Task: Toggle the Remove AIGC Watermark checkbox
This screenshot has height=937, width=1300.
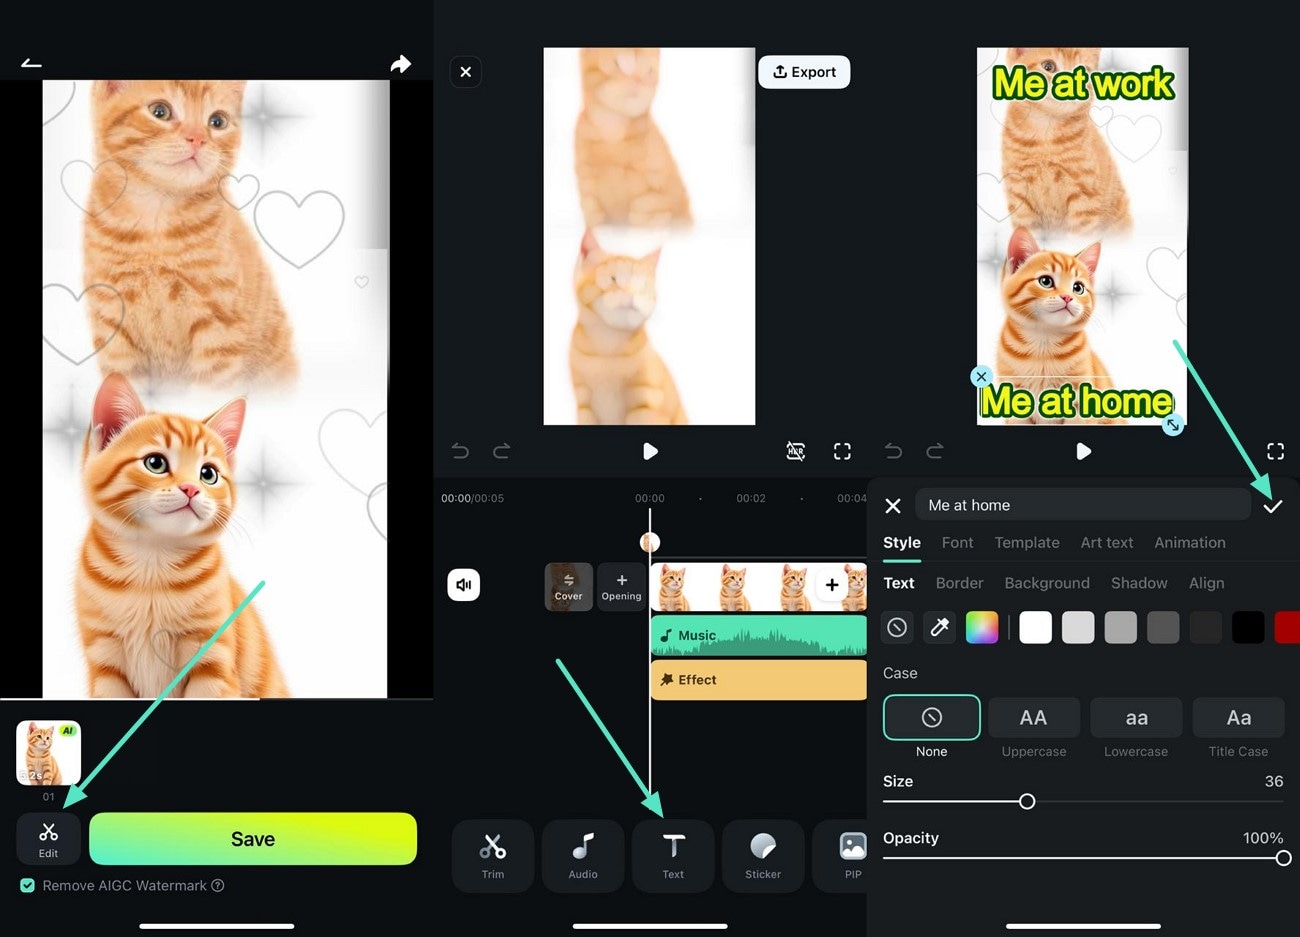Action: pyautogui.click(x=28, y=885)
